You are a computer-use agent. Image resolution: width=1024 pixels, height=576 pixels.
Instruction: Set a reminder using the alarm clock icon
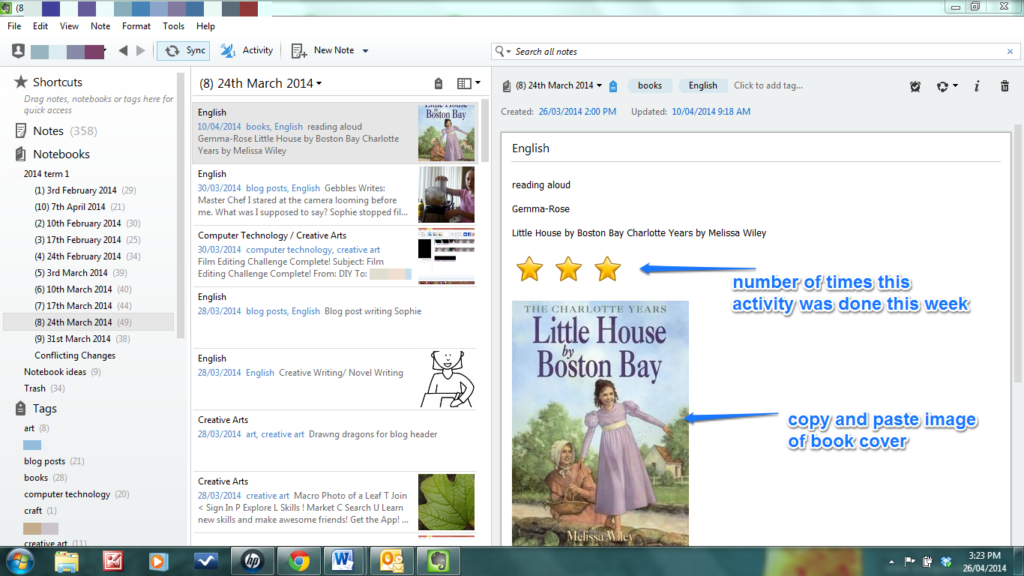(x=915, y=86)
